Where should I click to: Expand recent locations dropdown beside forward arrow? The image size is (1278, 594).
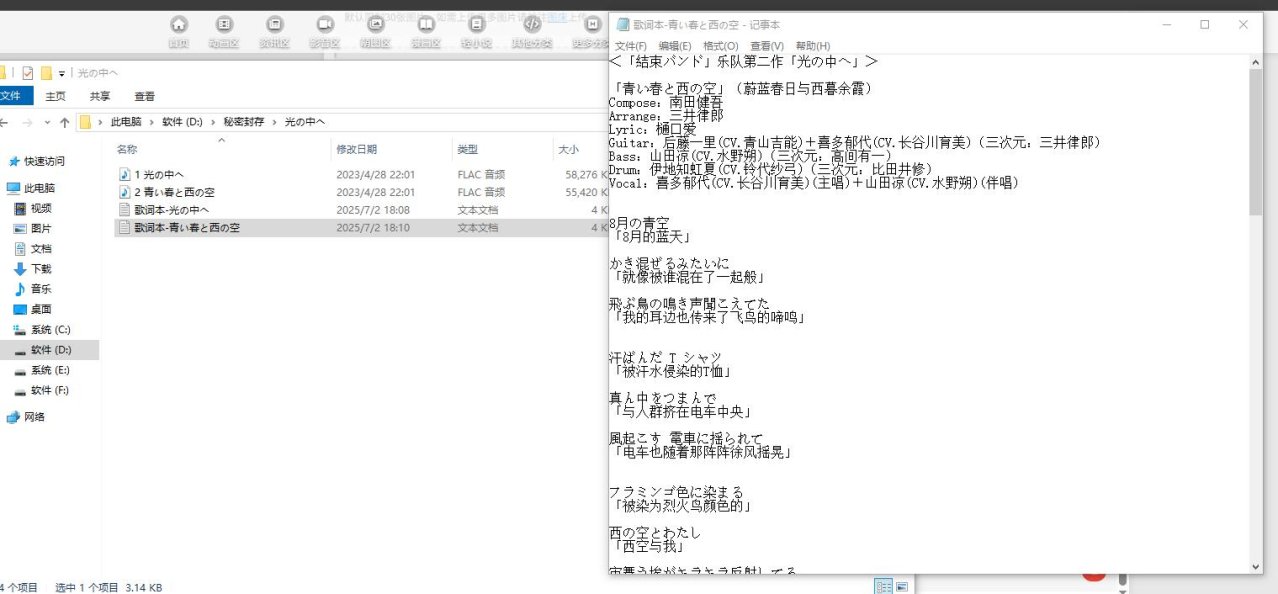pos(46,122)
